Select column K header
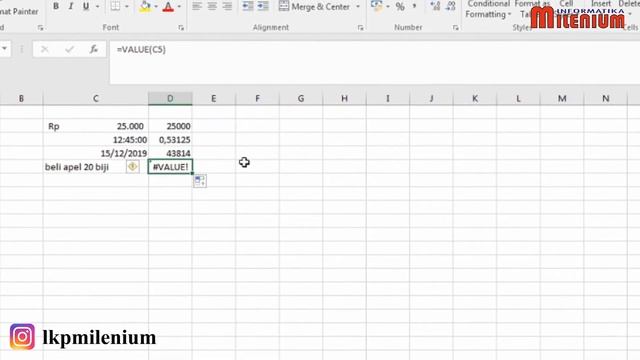This screenshot has height=360, width=640. (x=475, y=98)
